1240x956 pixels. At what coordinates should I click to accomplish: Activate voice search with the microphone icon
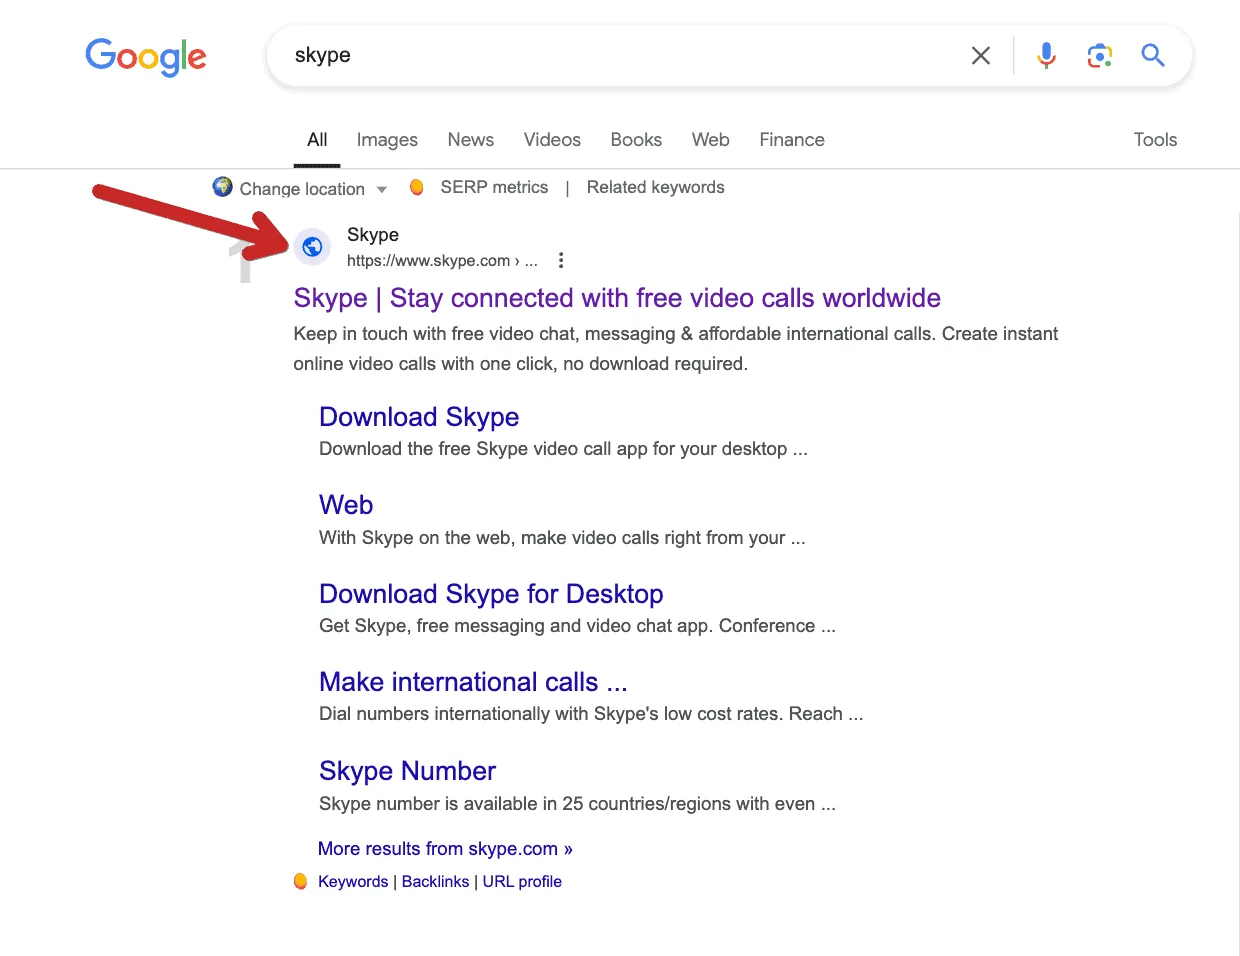tap(1046, 56)
